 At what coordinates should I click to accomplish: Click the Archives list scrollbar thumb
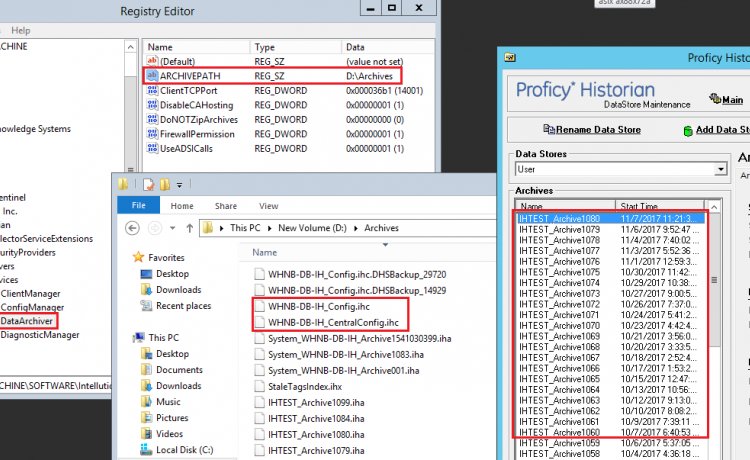714,280
